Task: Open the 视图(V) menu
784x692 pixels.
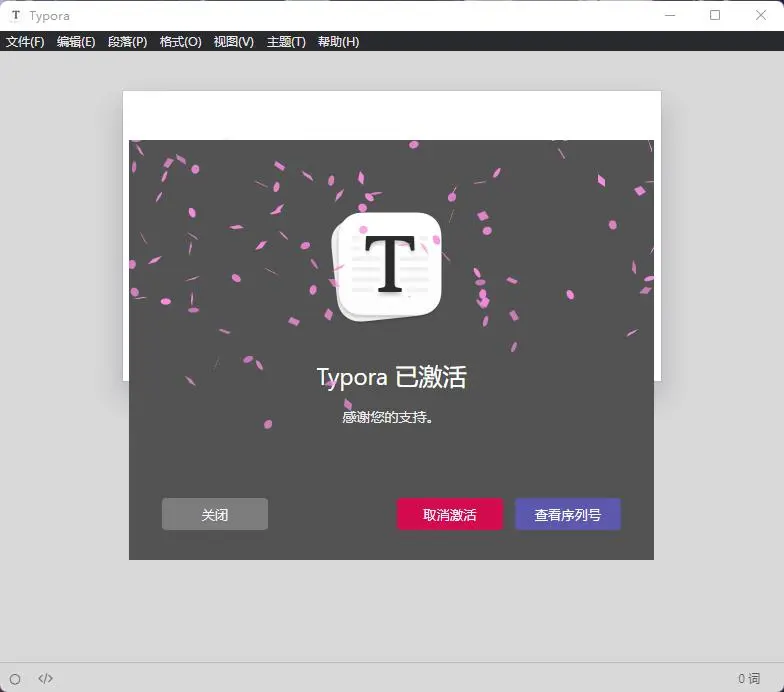Action: [x=234, y=42]
